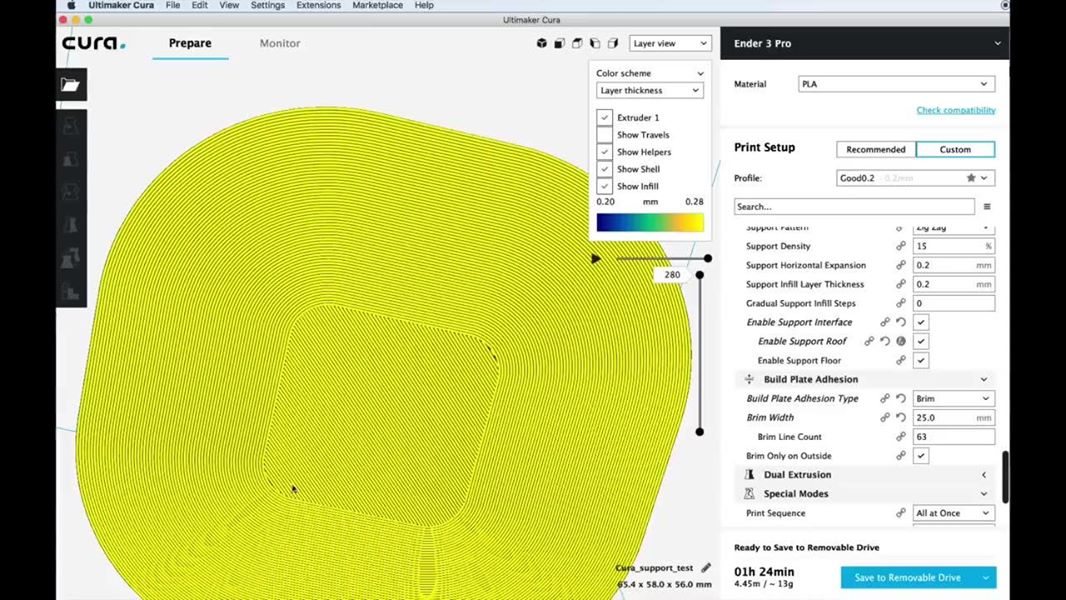Switch camera to the top view cube
The height and width of the screenshot is (600, 1066).
click(577, 43)
